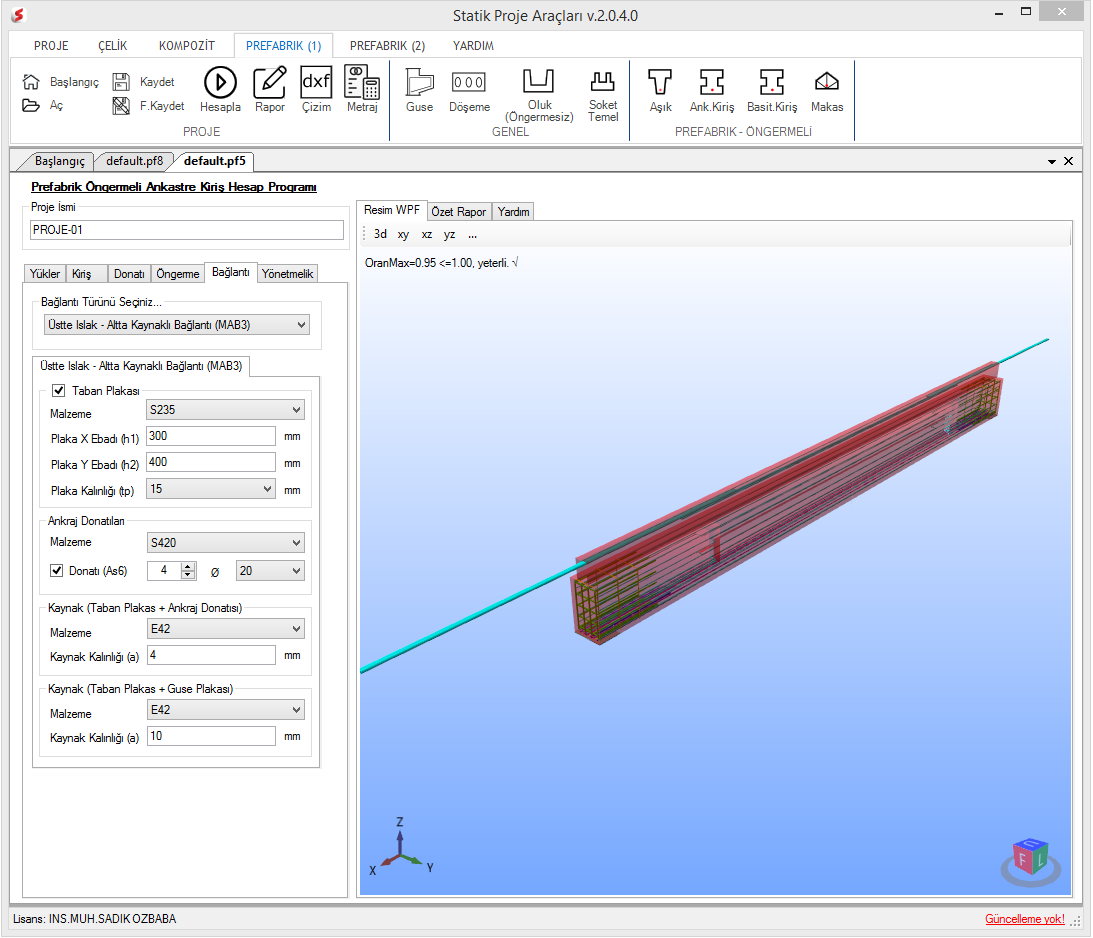This screenshot has width=1093, height=938.
Task: Open the document tab list dropdown arrow
Action: 1052,162
